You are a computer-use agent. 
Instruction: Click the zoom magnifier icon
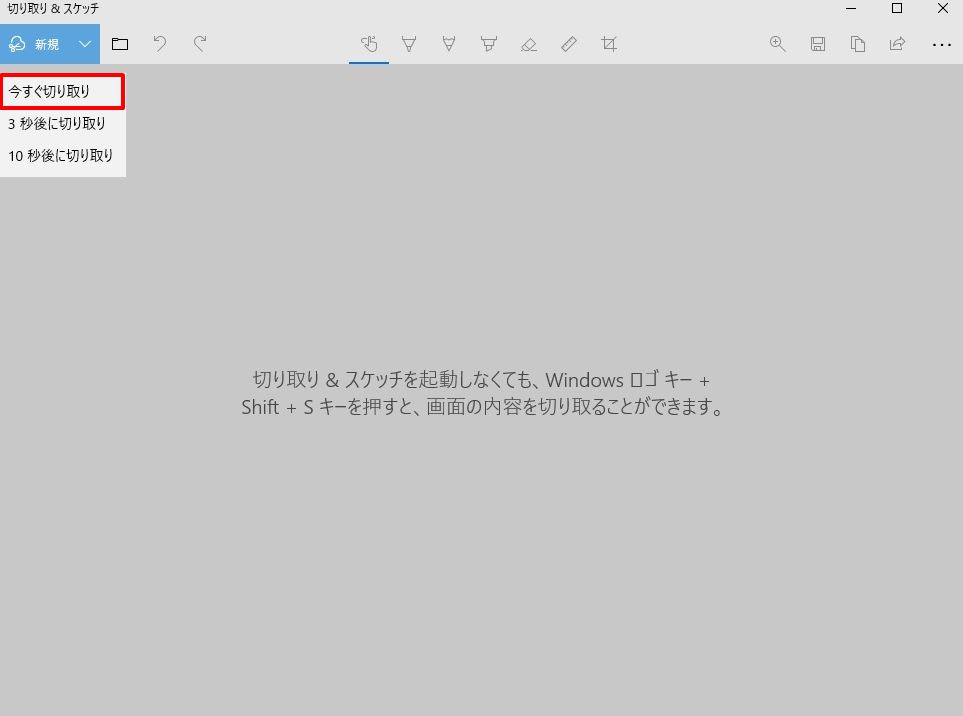(778, 44)
